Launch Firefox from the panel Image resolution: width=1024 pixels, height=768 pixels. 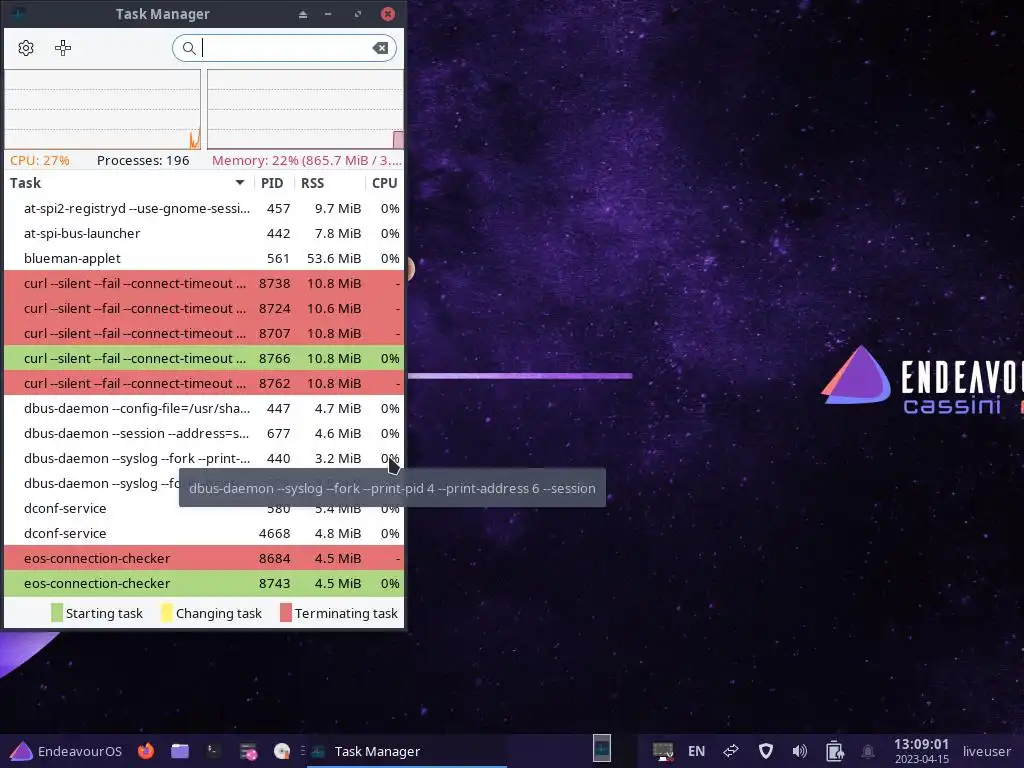click(x=146, y=751)
